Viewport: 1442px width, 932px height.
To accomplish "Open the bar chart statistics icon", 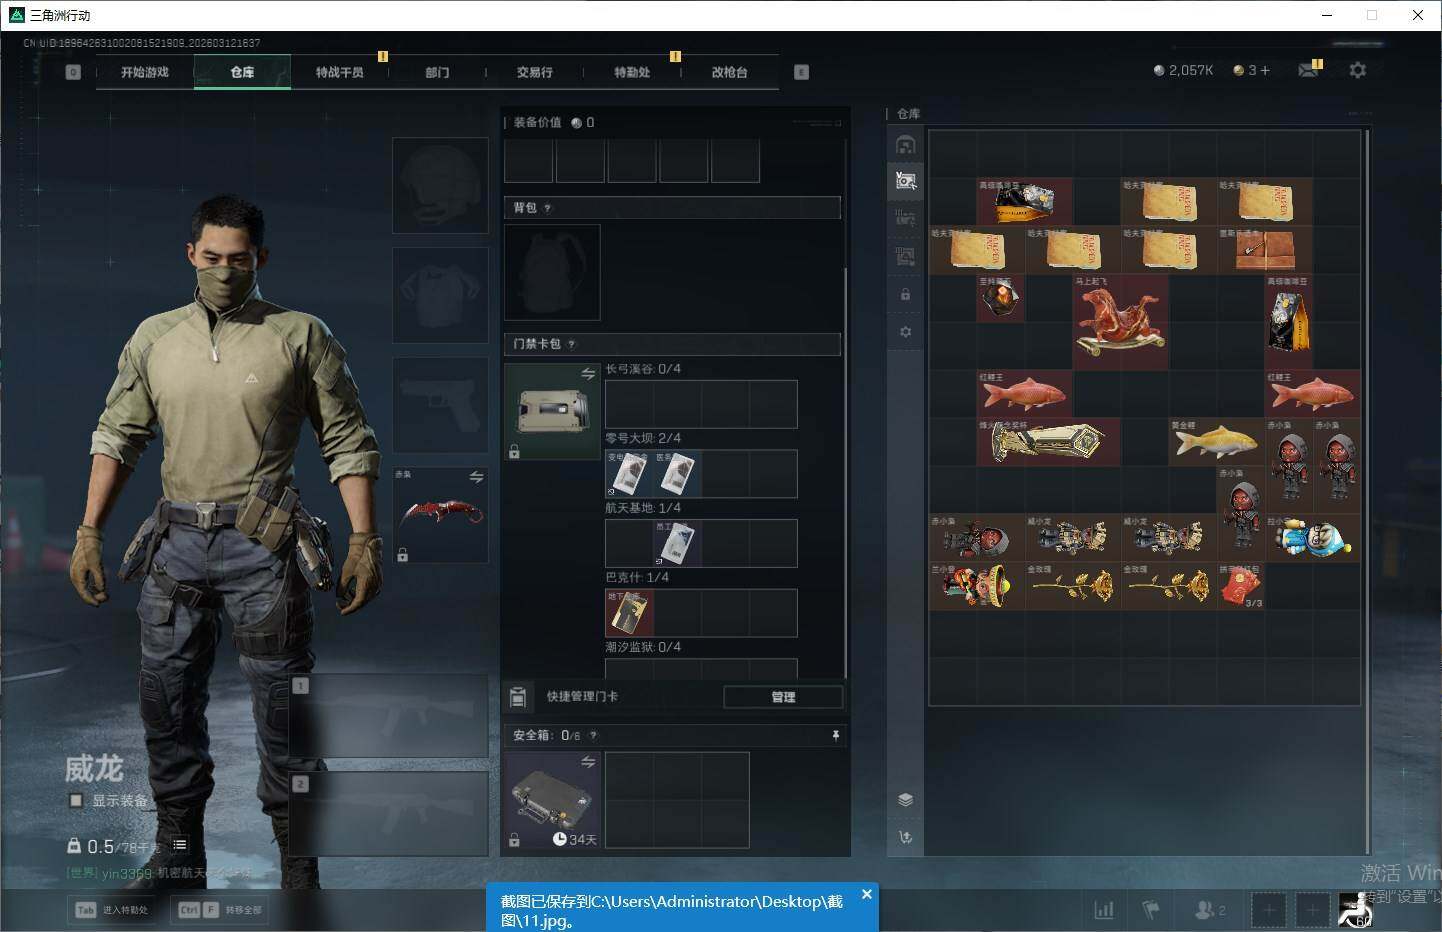I will [1104, 910].
